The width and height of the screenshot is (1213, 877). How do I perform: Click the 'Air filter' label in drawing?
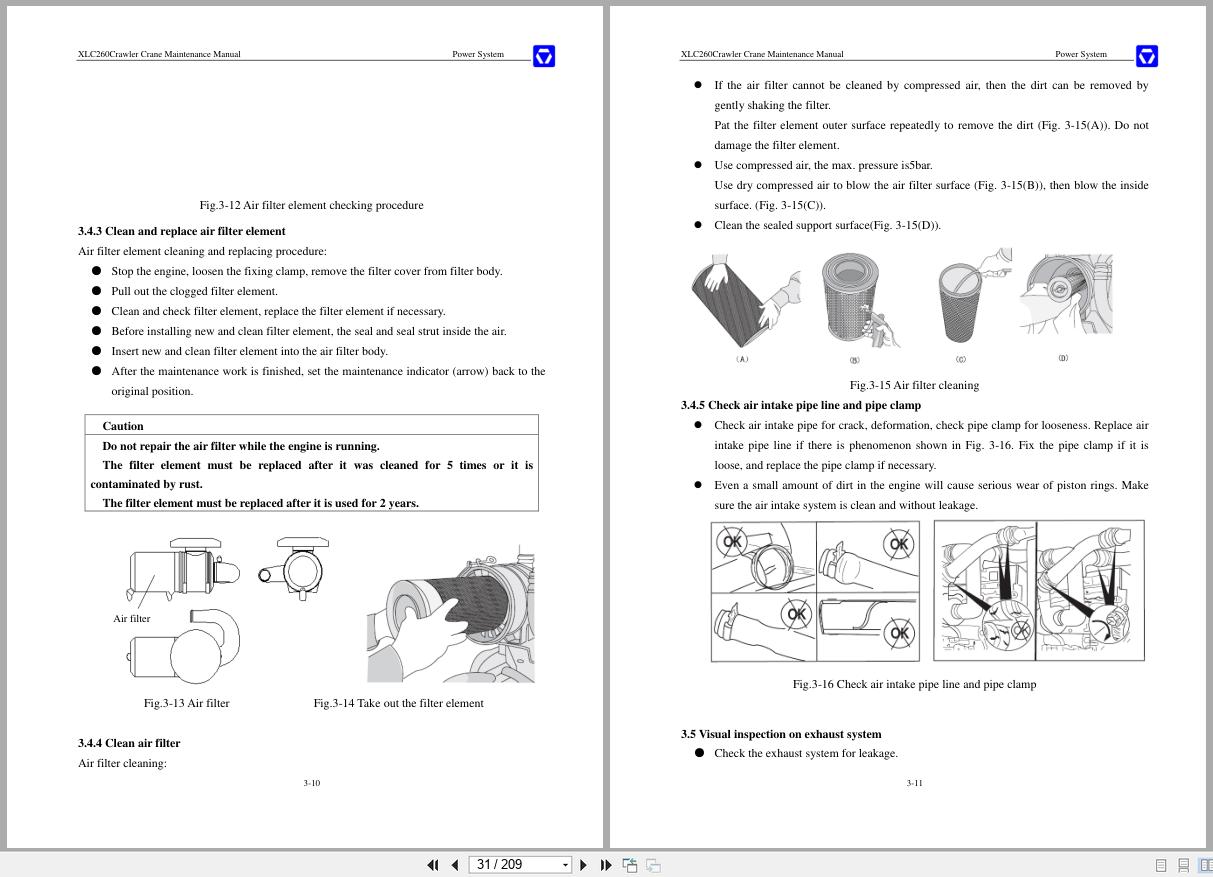132,618
